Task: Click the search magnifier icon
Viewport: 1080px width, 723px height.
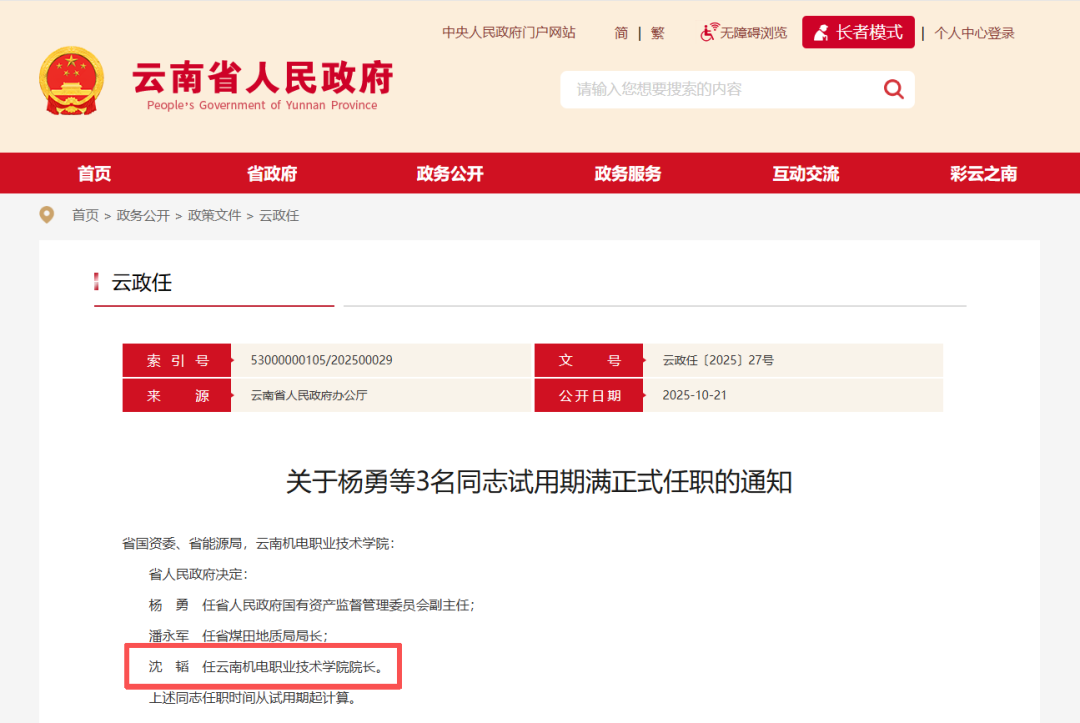Action: (893, 89)
